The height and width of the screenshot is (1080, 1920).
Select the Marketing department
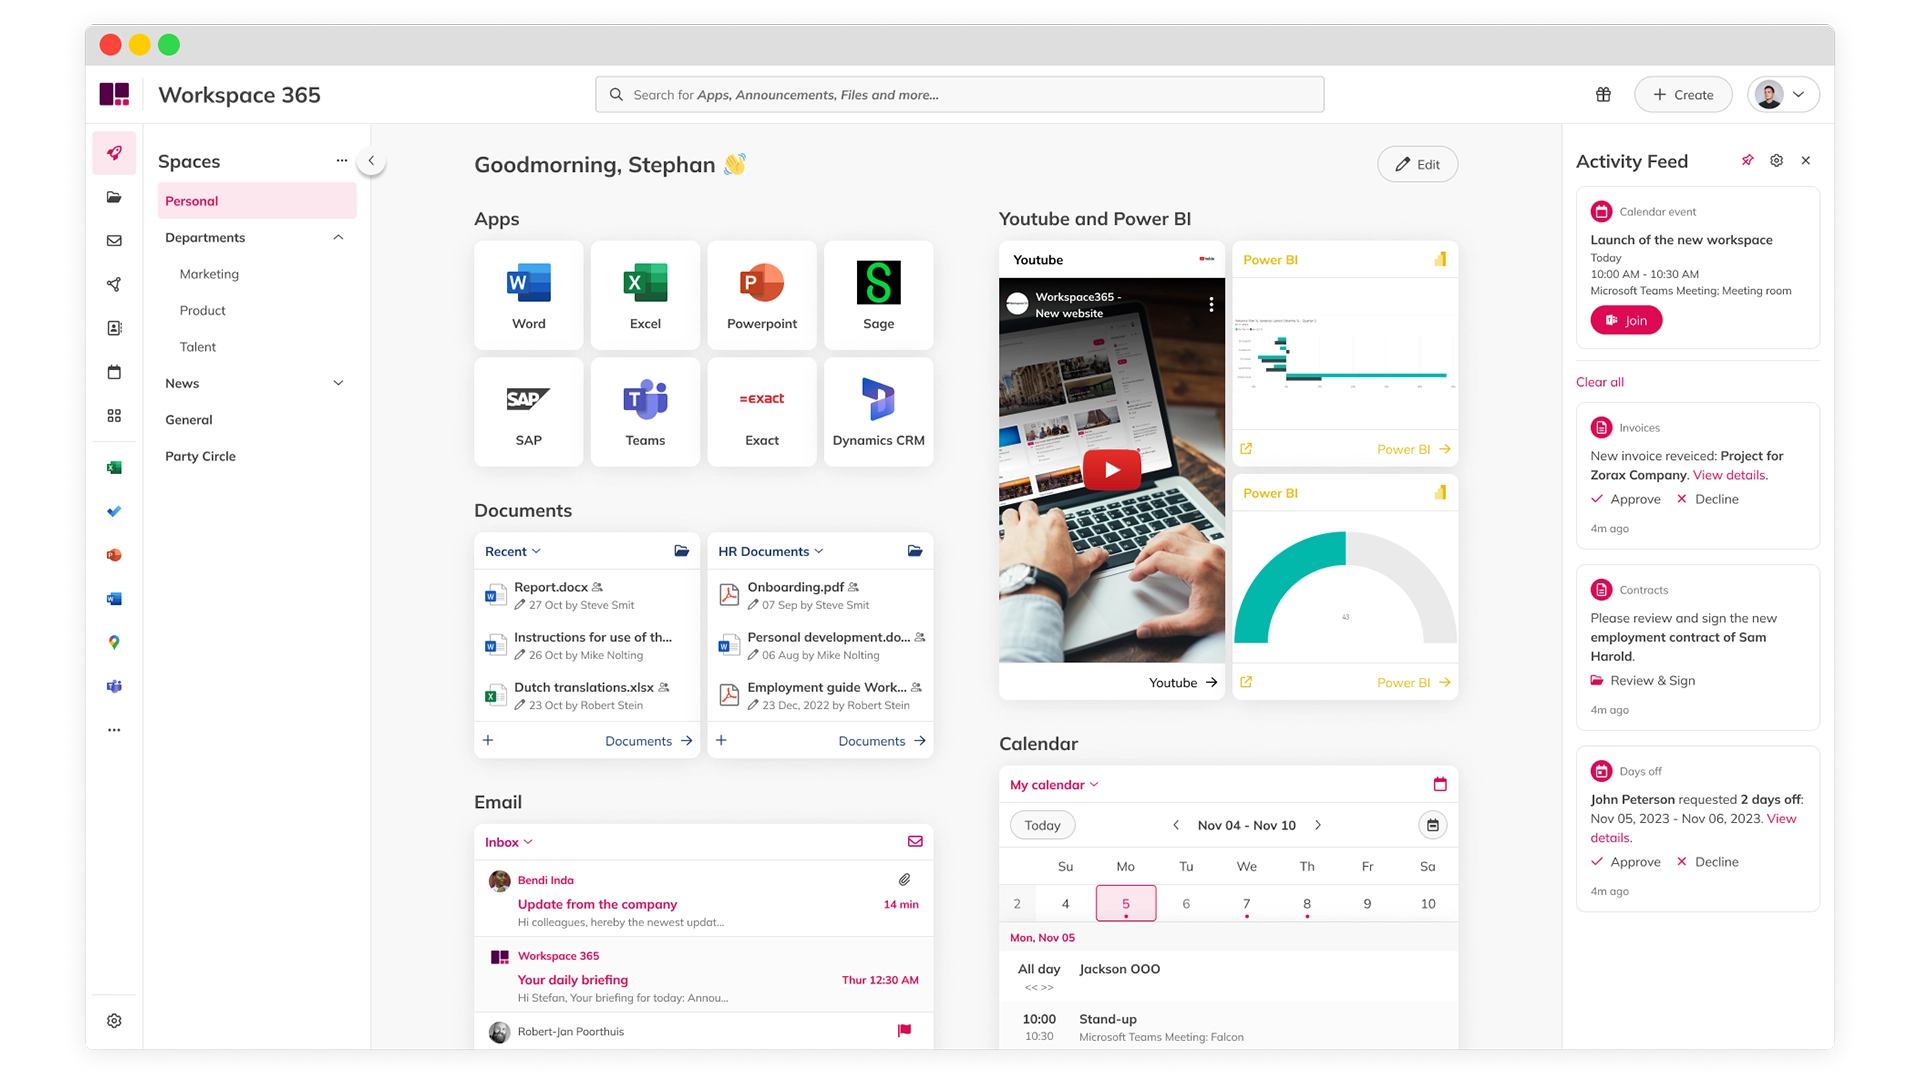tap(209, 274)
